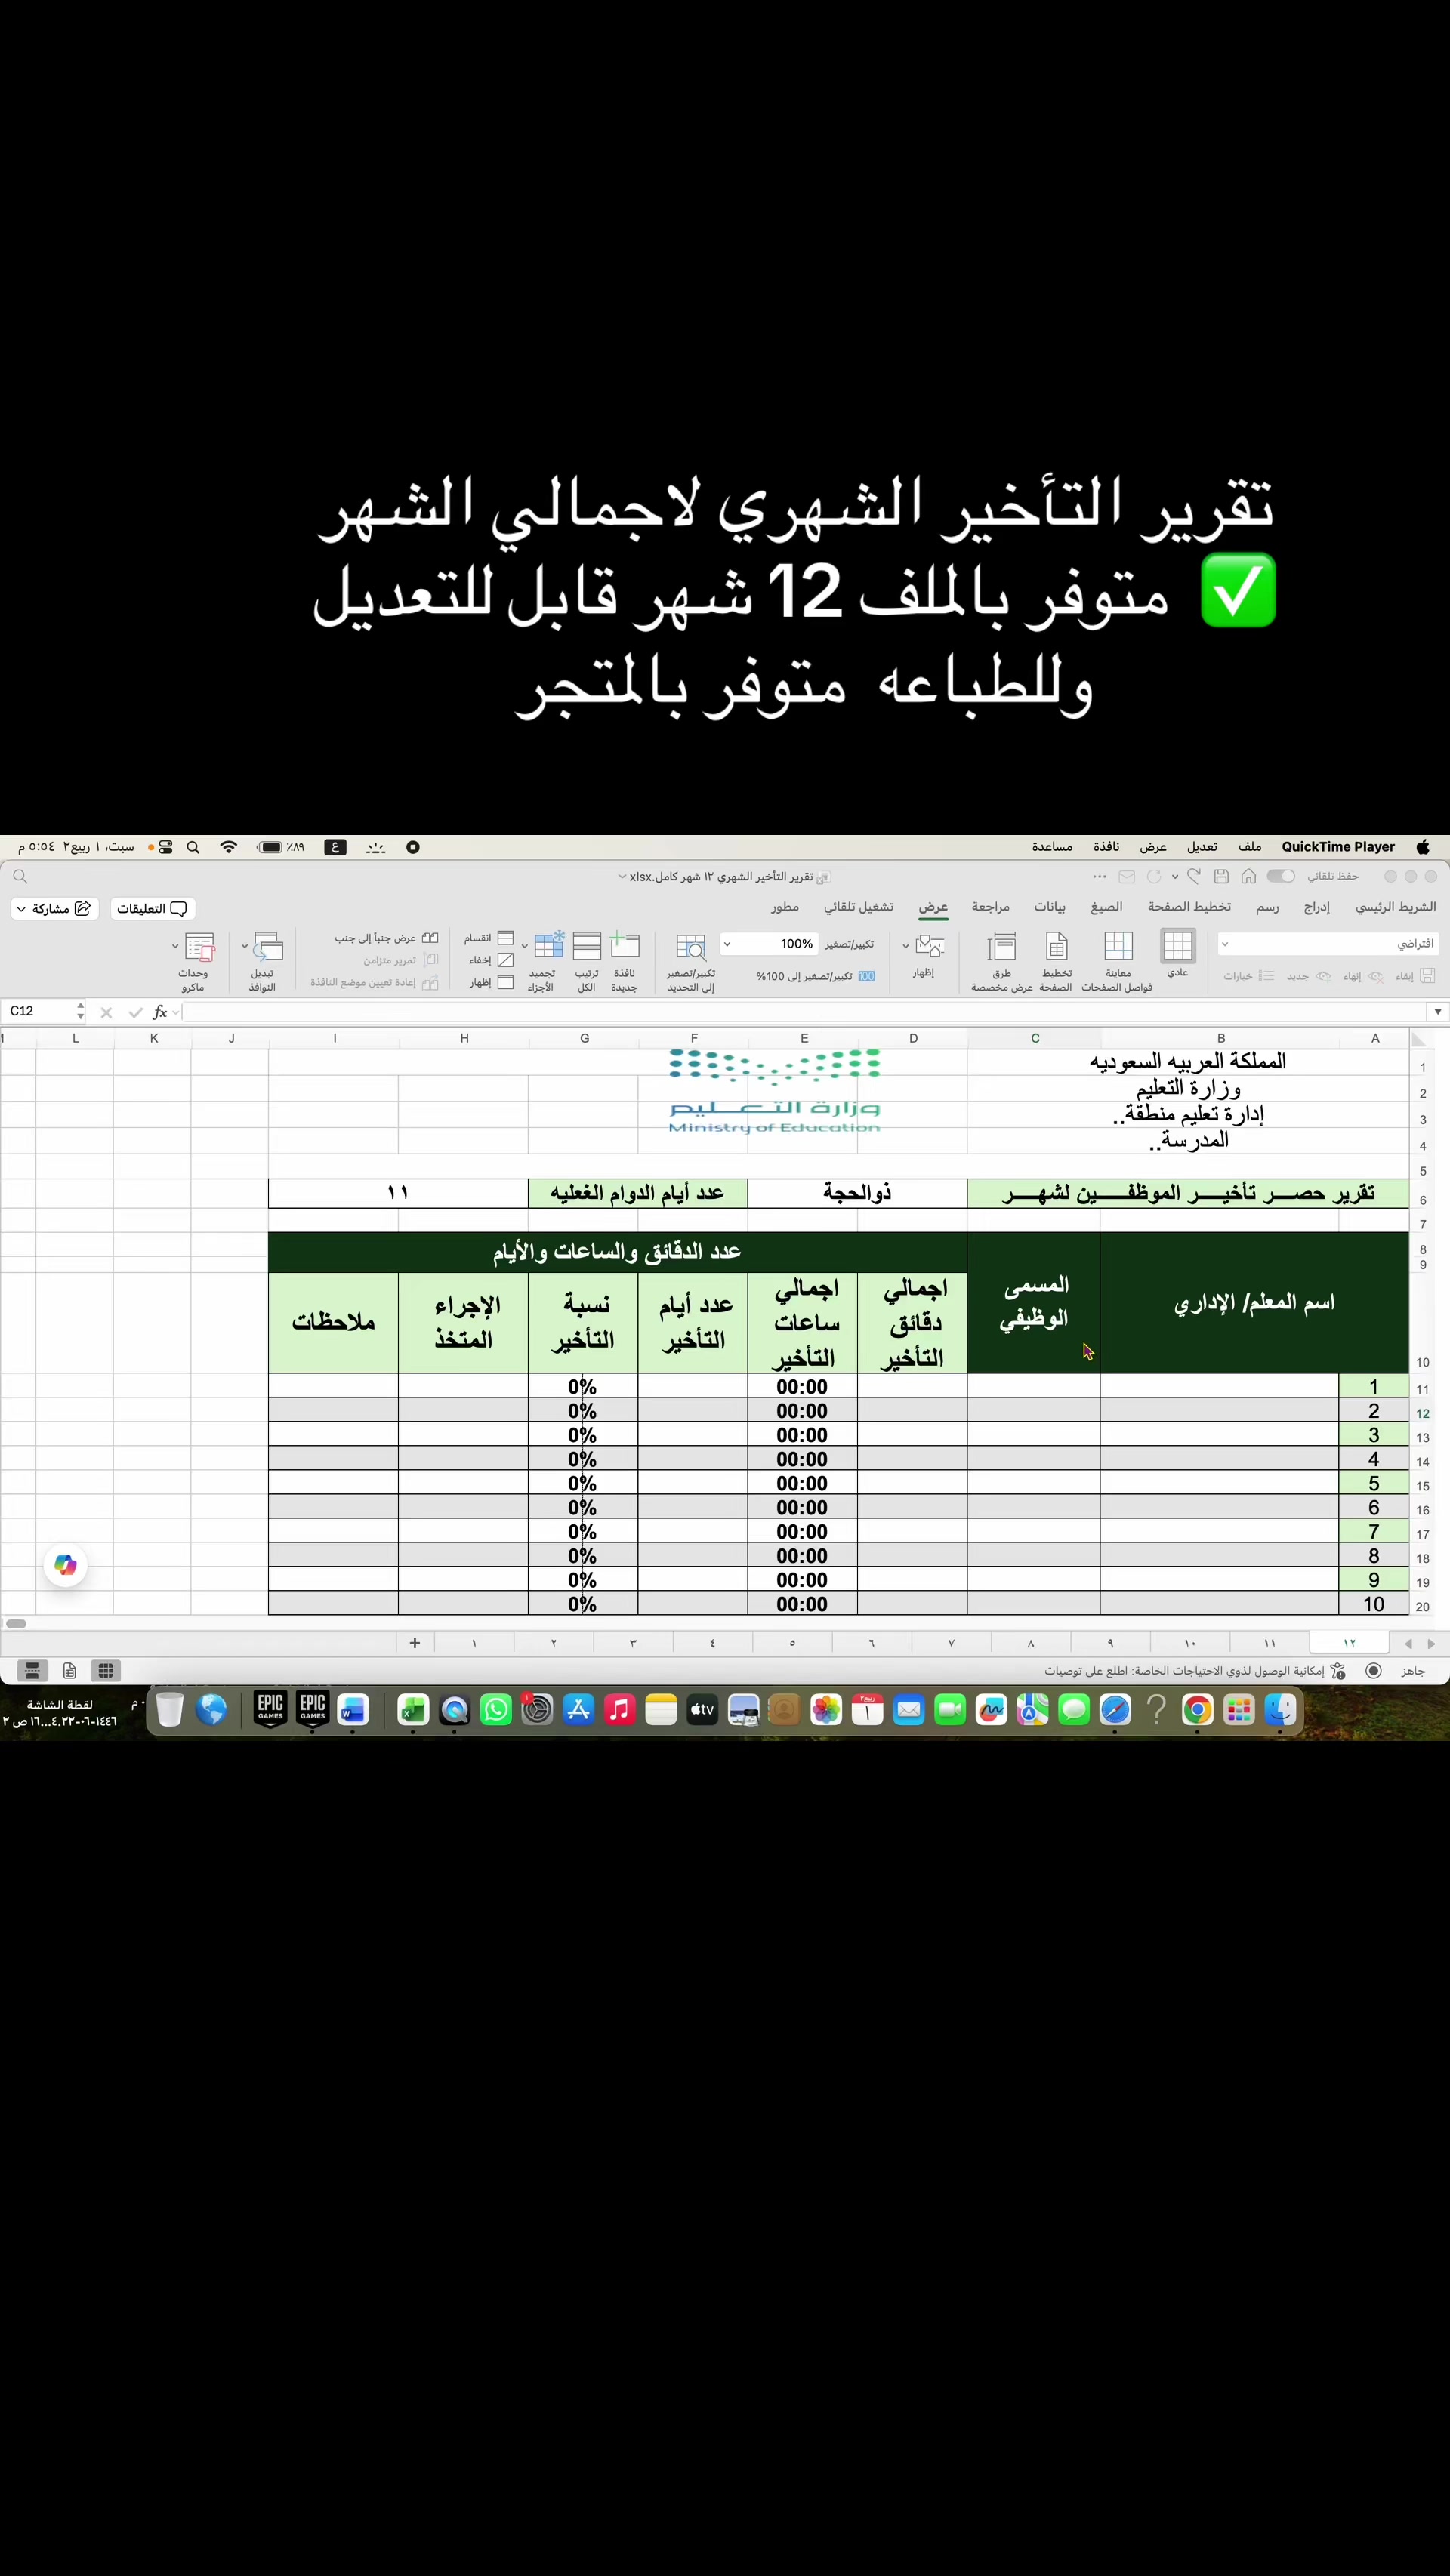Click the search magnifier in Excel title bar
The height and width of the screenshot is (2576, 1450).
20,876
